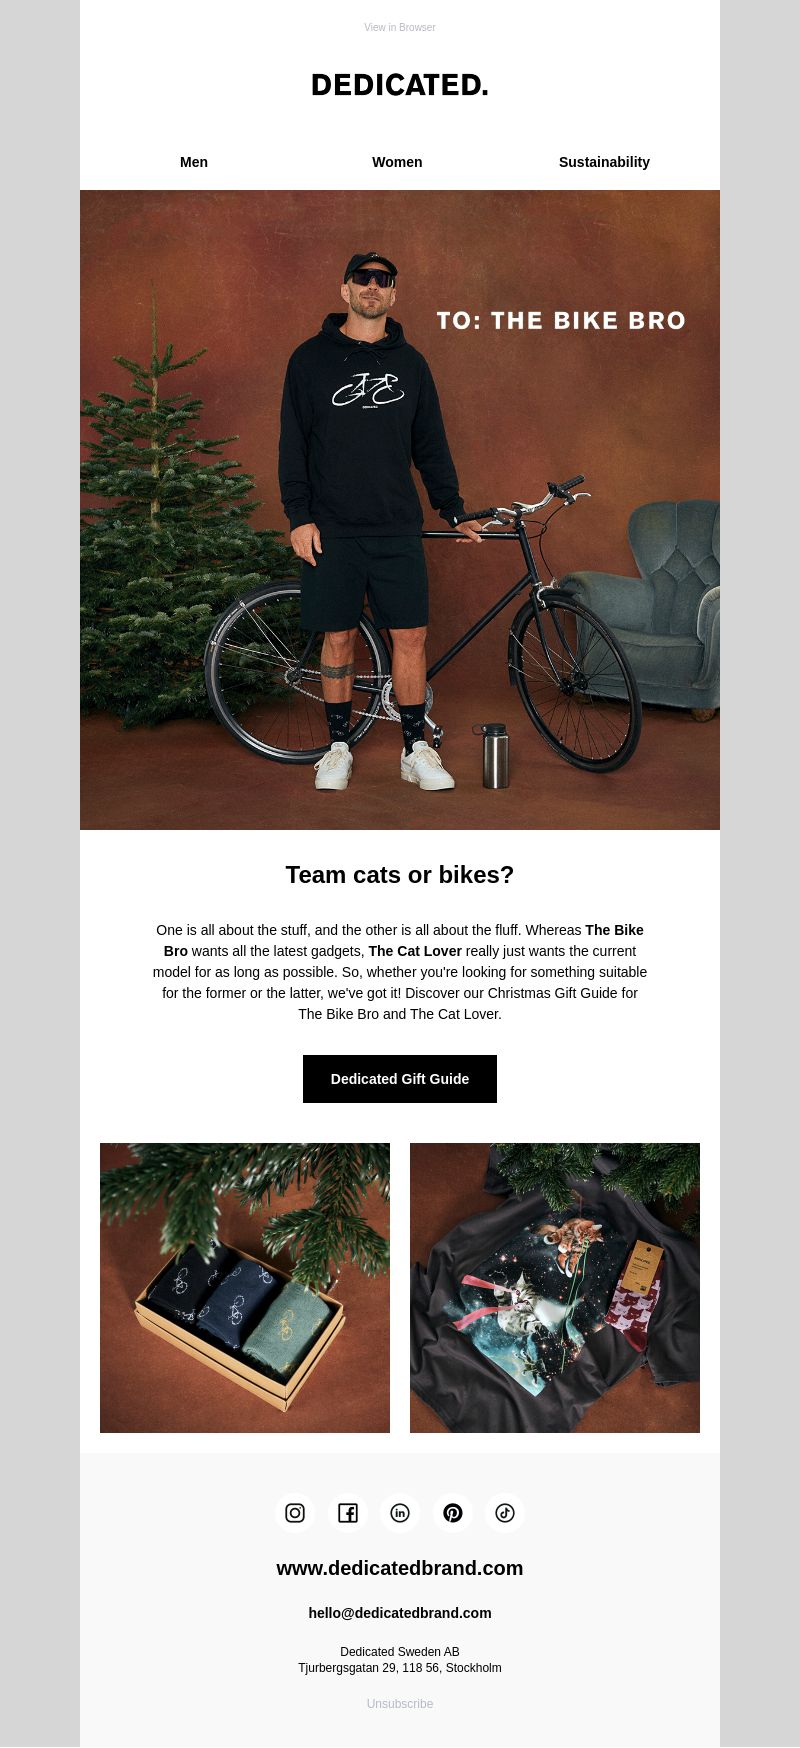Click the DEDICATED. brand logo
Image resolution: width=800 pixels, height=1748 pixels.
pos(400,85)
